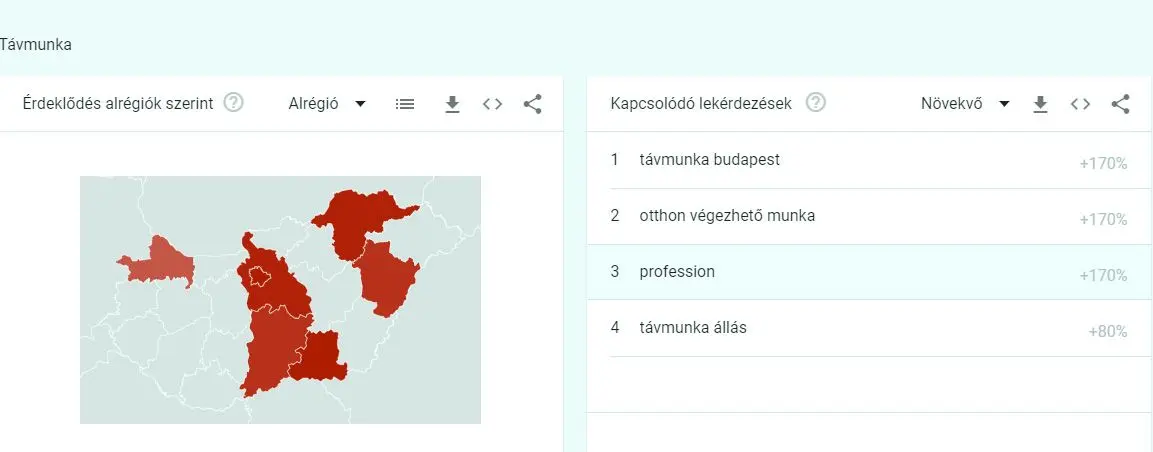Click the lighter red western region on map
Screen dimensions: 1153x452
click(158, 262)
